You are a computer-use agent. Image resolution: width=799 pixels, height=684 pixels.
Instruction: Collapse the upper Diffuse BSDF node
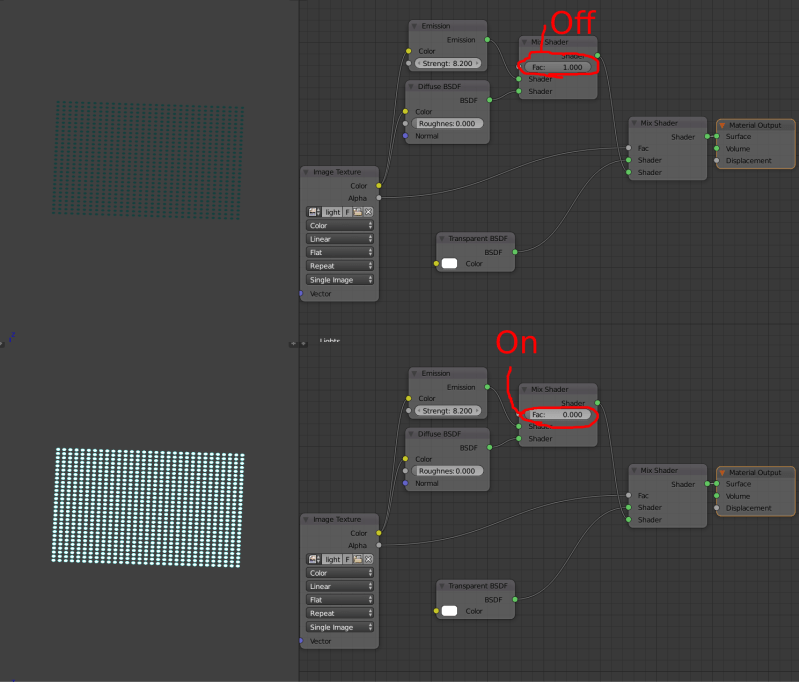[x=411, y=87]
